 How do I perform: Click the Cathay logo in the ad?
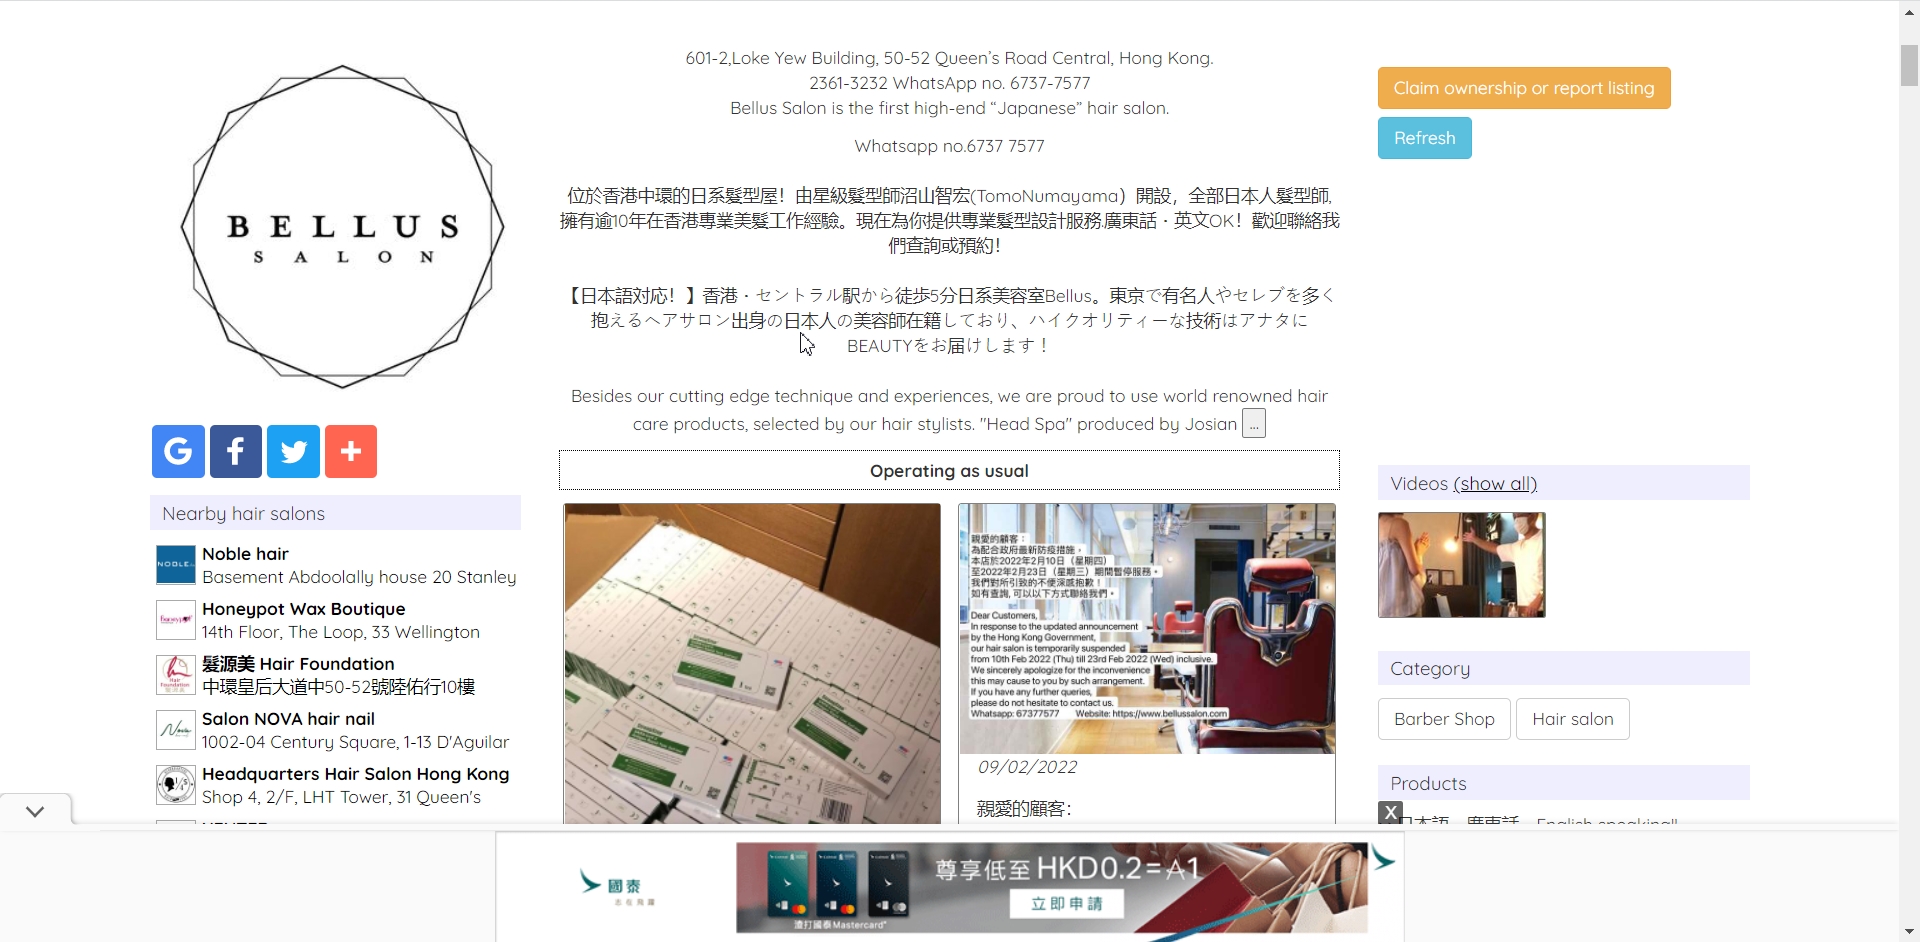coord(616,887)
